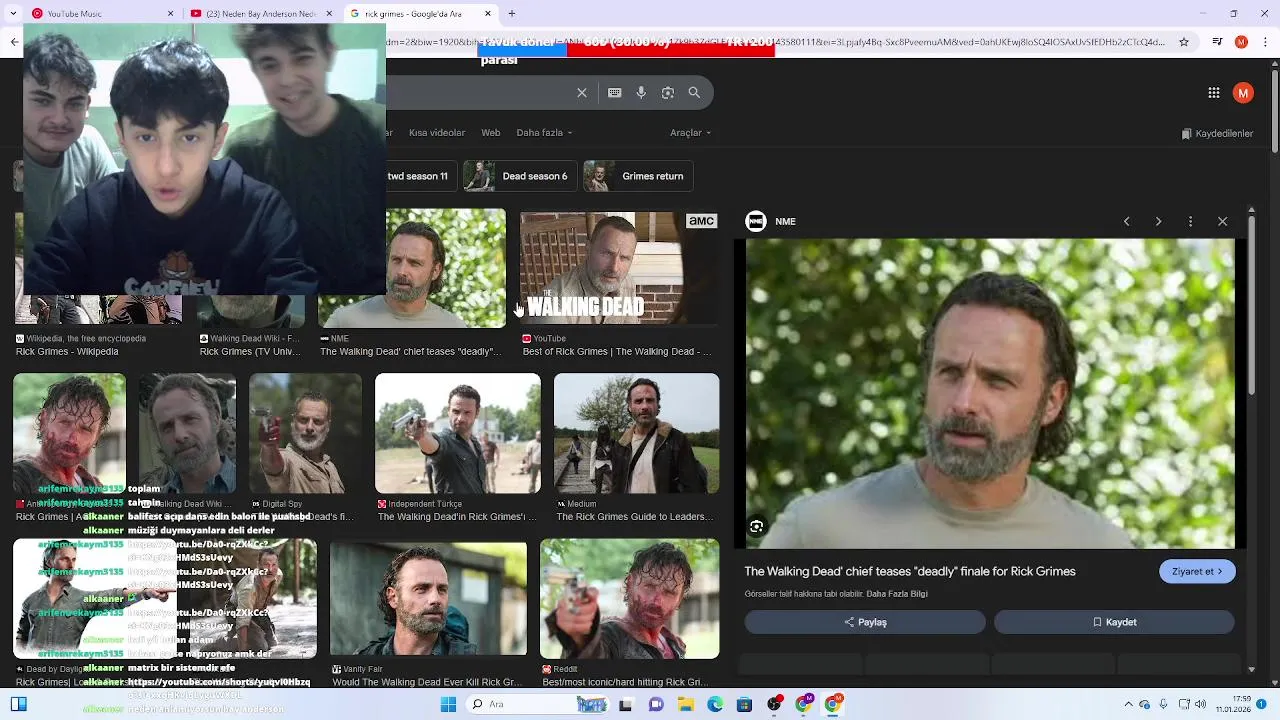
Task: Open NME source link in preview header
Action: tap(770, 221)
